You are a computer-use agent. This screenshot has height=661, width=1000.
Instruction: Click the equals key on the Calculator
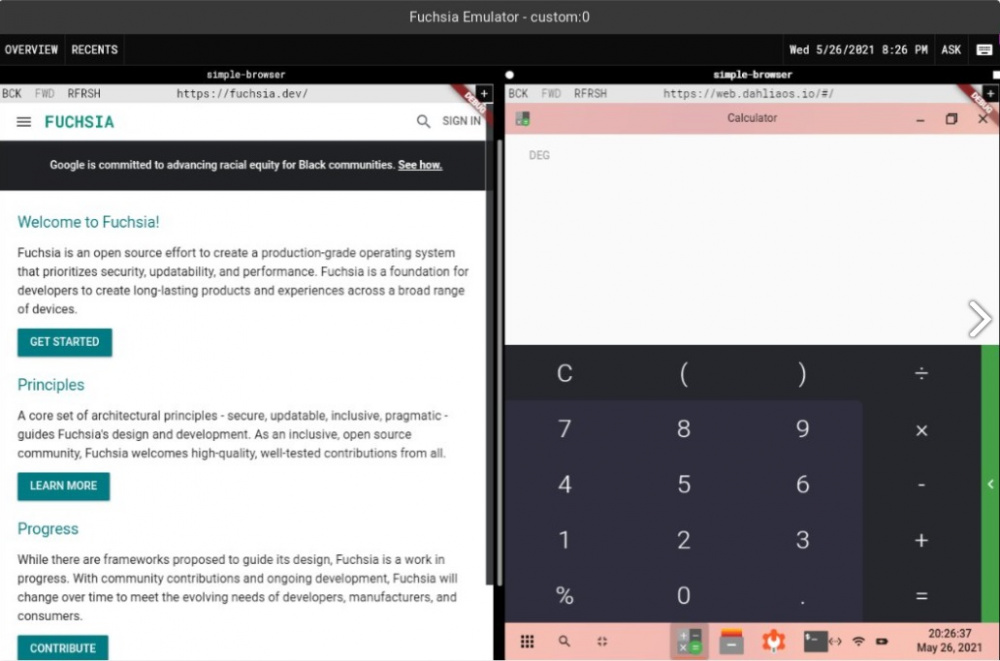click(921, 596)
